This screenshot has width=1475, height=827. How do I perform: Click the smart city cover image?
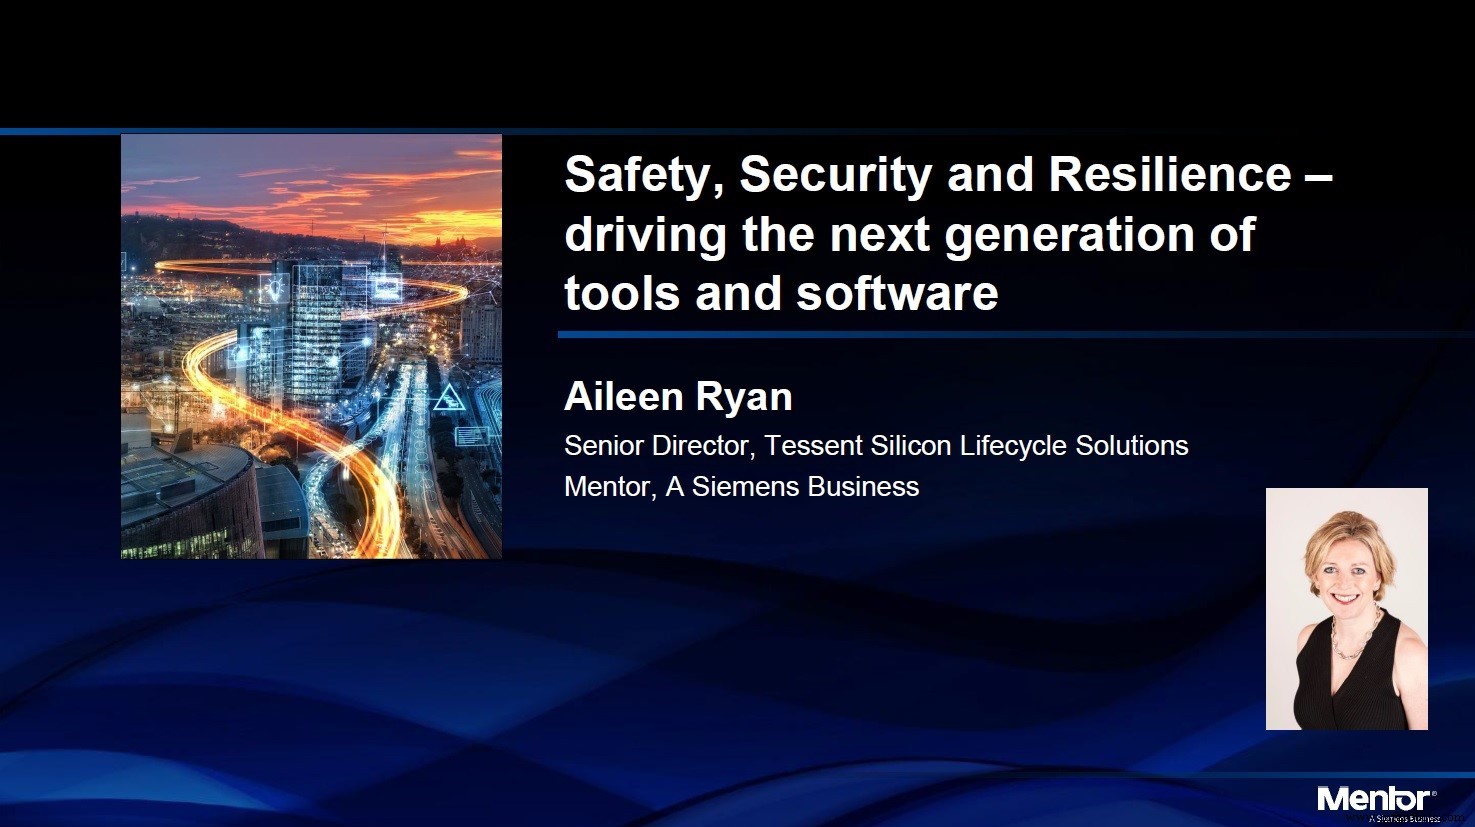point(311,346)
